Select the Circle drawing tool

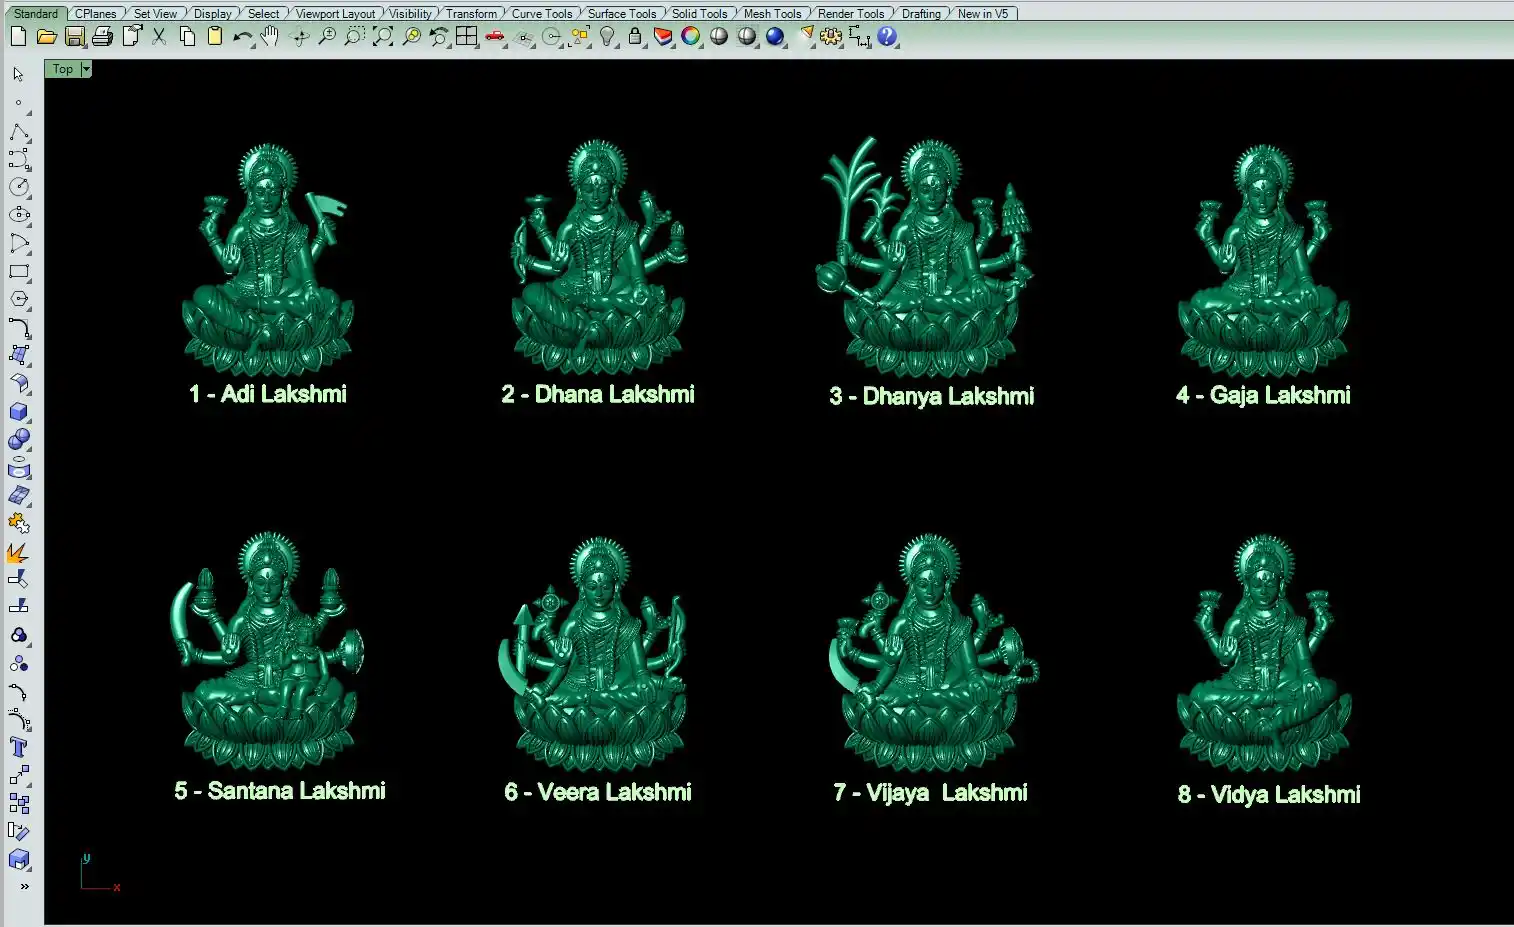tap(19, 187)
